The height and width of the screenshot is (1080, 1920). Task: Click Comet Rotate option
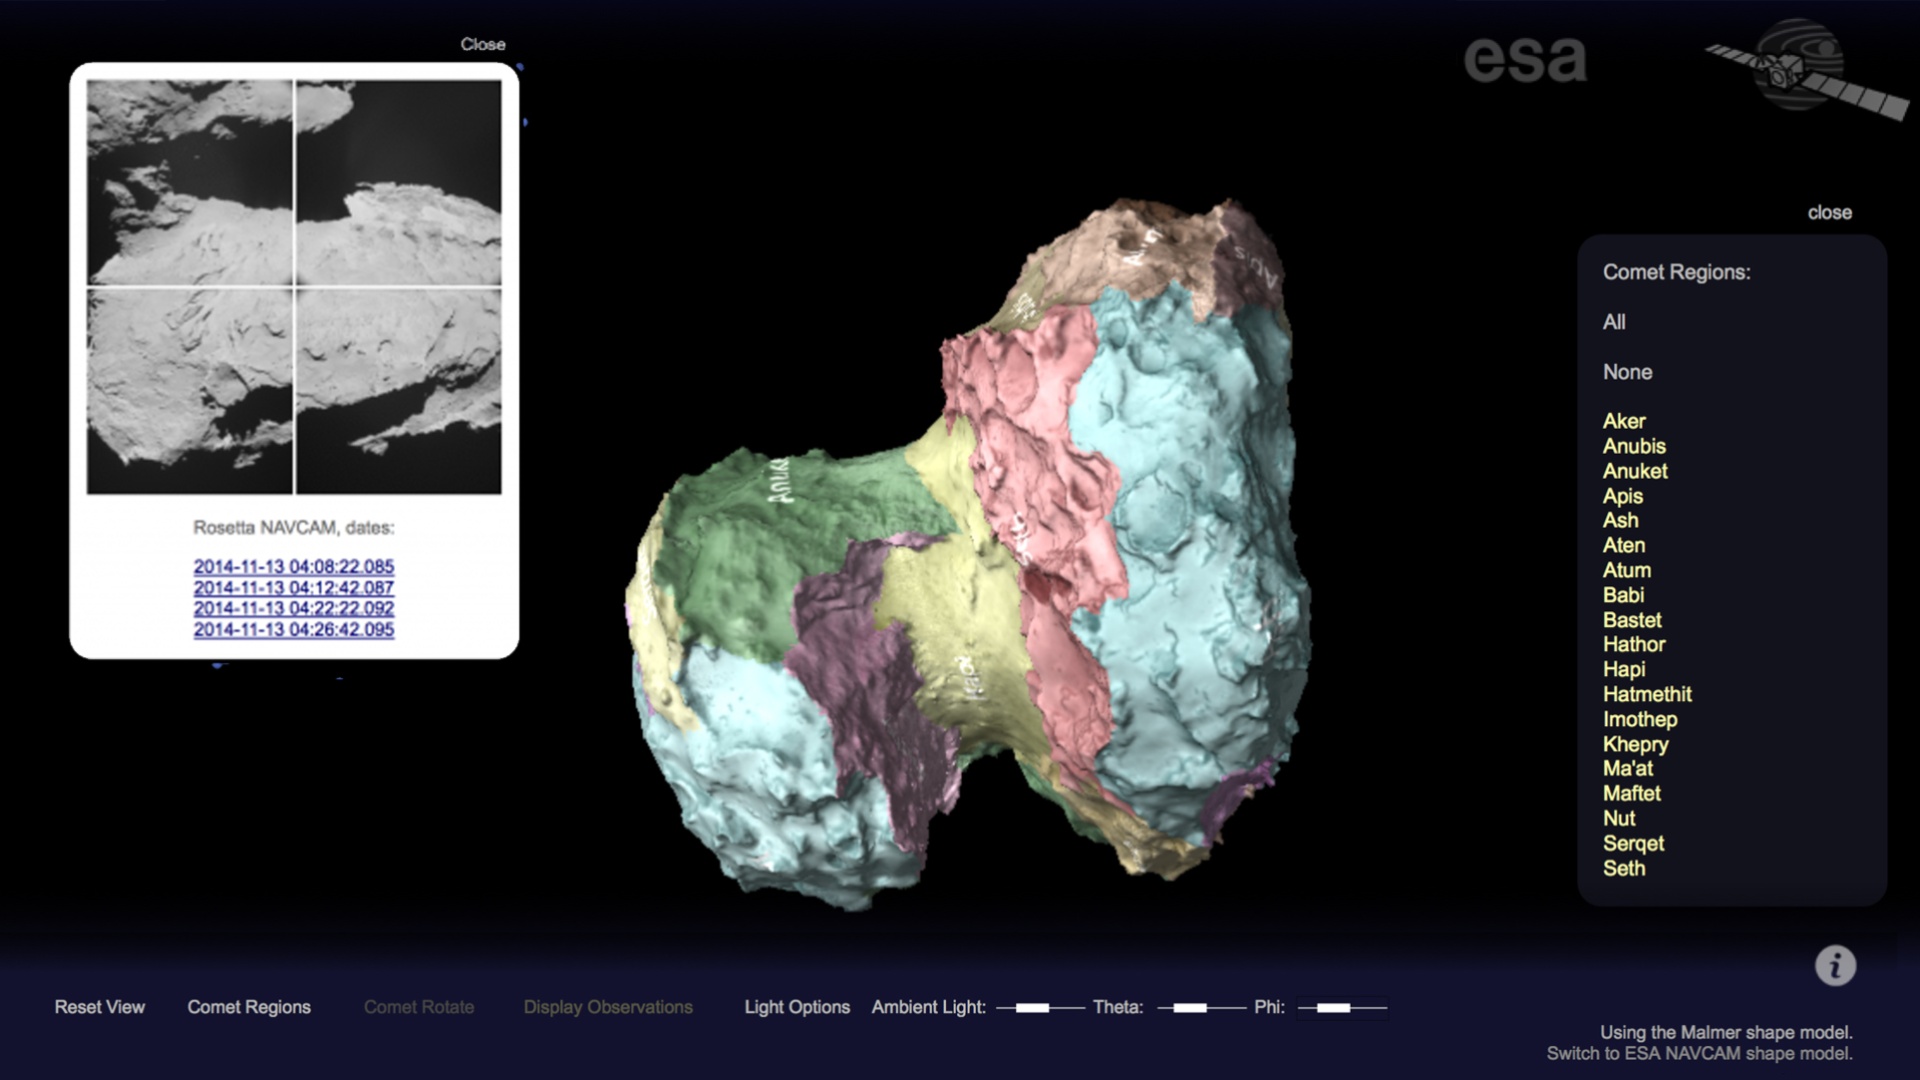pos(419,1007)
